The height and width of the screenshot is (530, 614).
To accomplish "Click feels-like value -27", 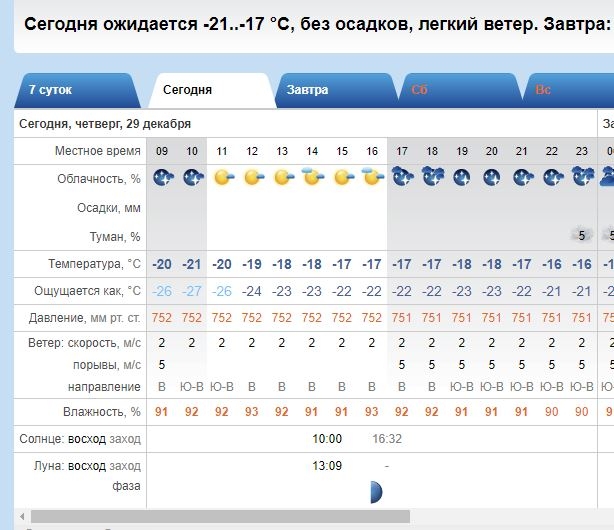I will pos(191,291).
